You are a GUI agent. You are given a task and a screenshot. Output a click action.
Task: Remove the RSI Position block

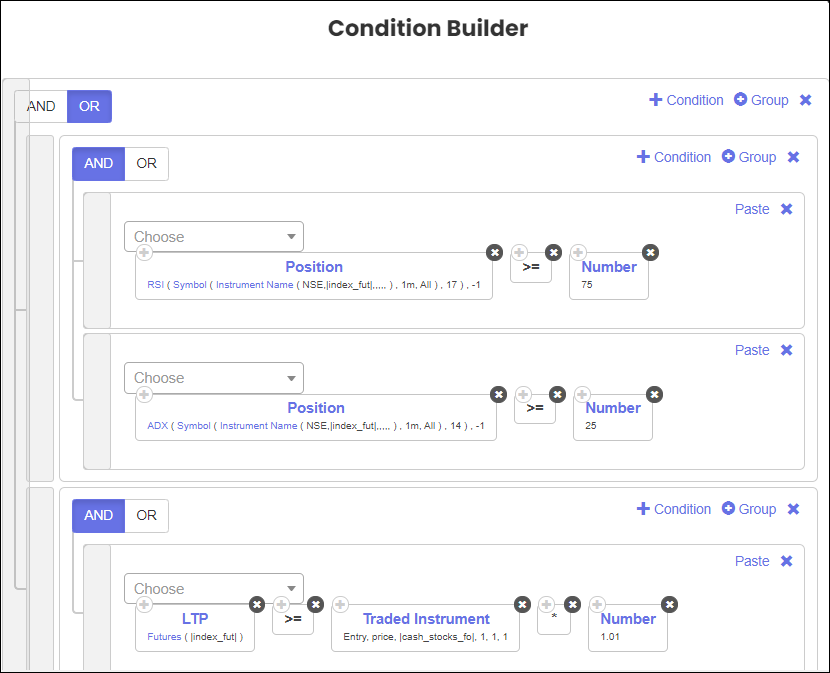point(494,252)
